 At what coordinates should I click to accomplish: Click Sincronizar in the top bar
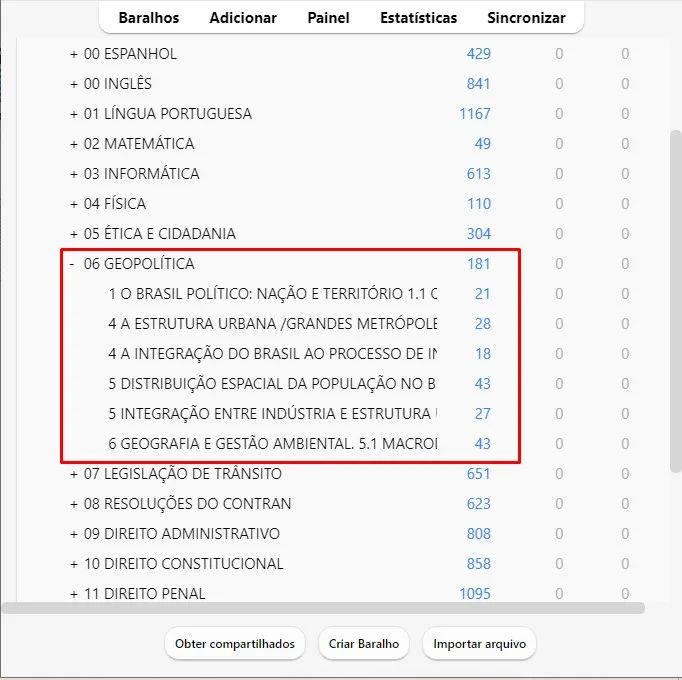[x=526, y=18]
